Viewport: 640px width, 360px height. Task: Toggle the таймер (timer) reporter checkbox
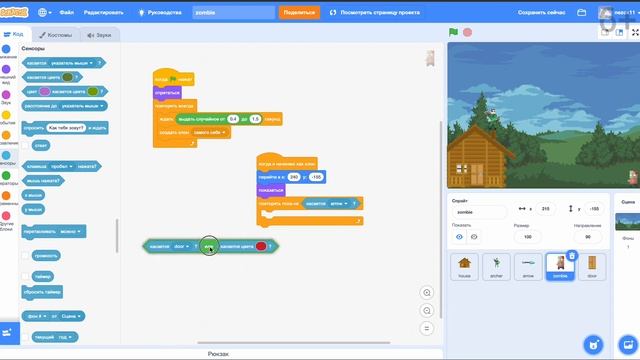point(25,276)
